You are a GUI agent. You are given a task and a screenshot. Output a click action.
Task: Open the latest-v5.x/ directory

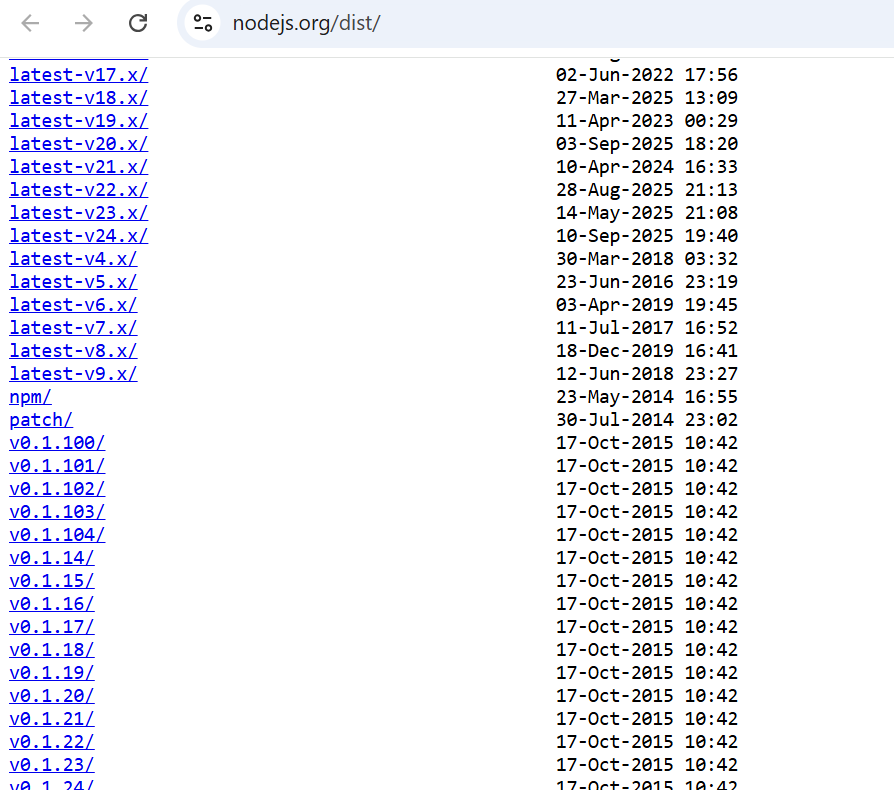(73, 282)
